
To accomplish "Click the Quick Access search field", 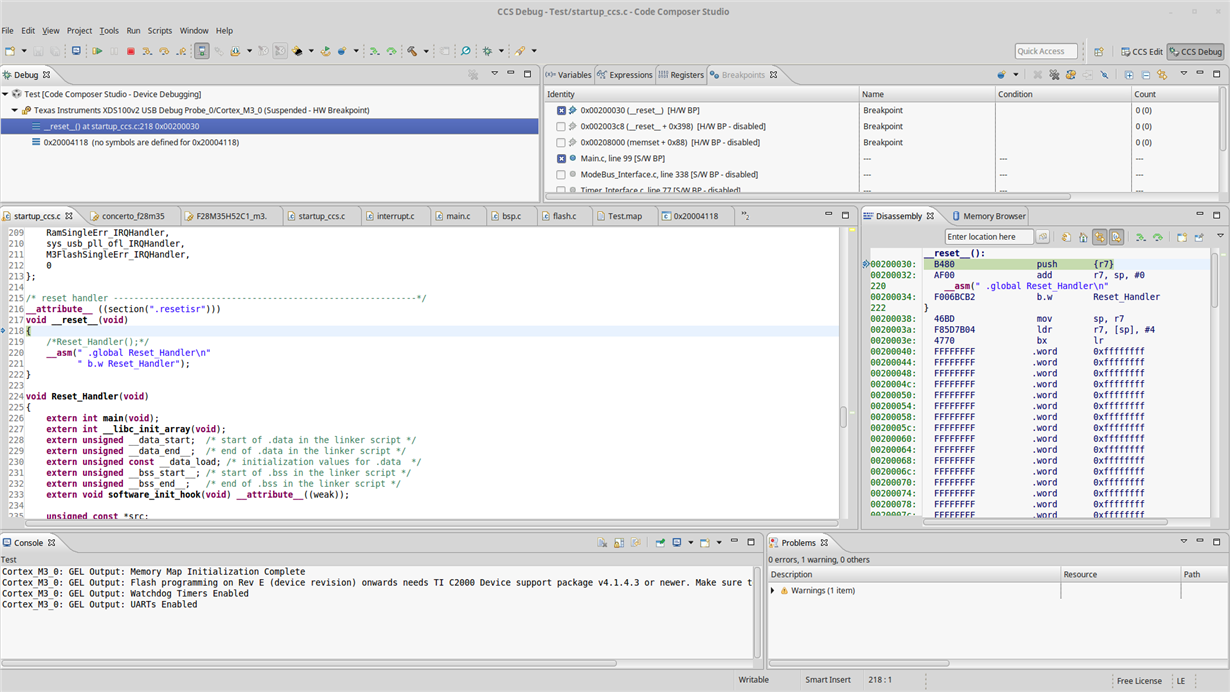I will pyautogui.click(x=1046, y=51).
